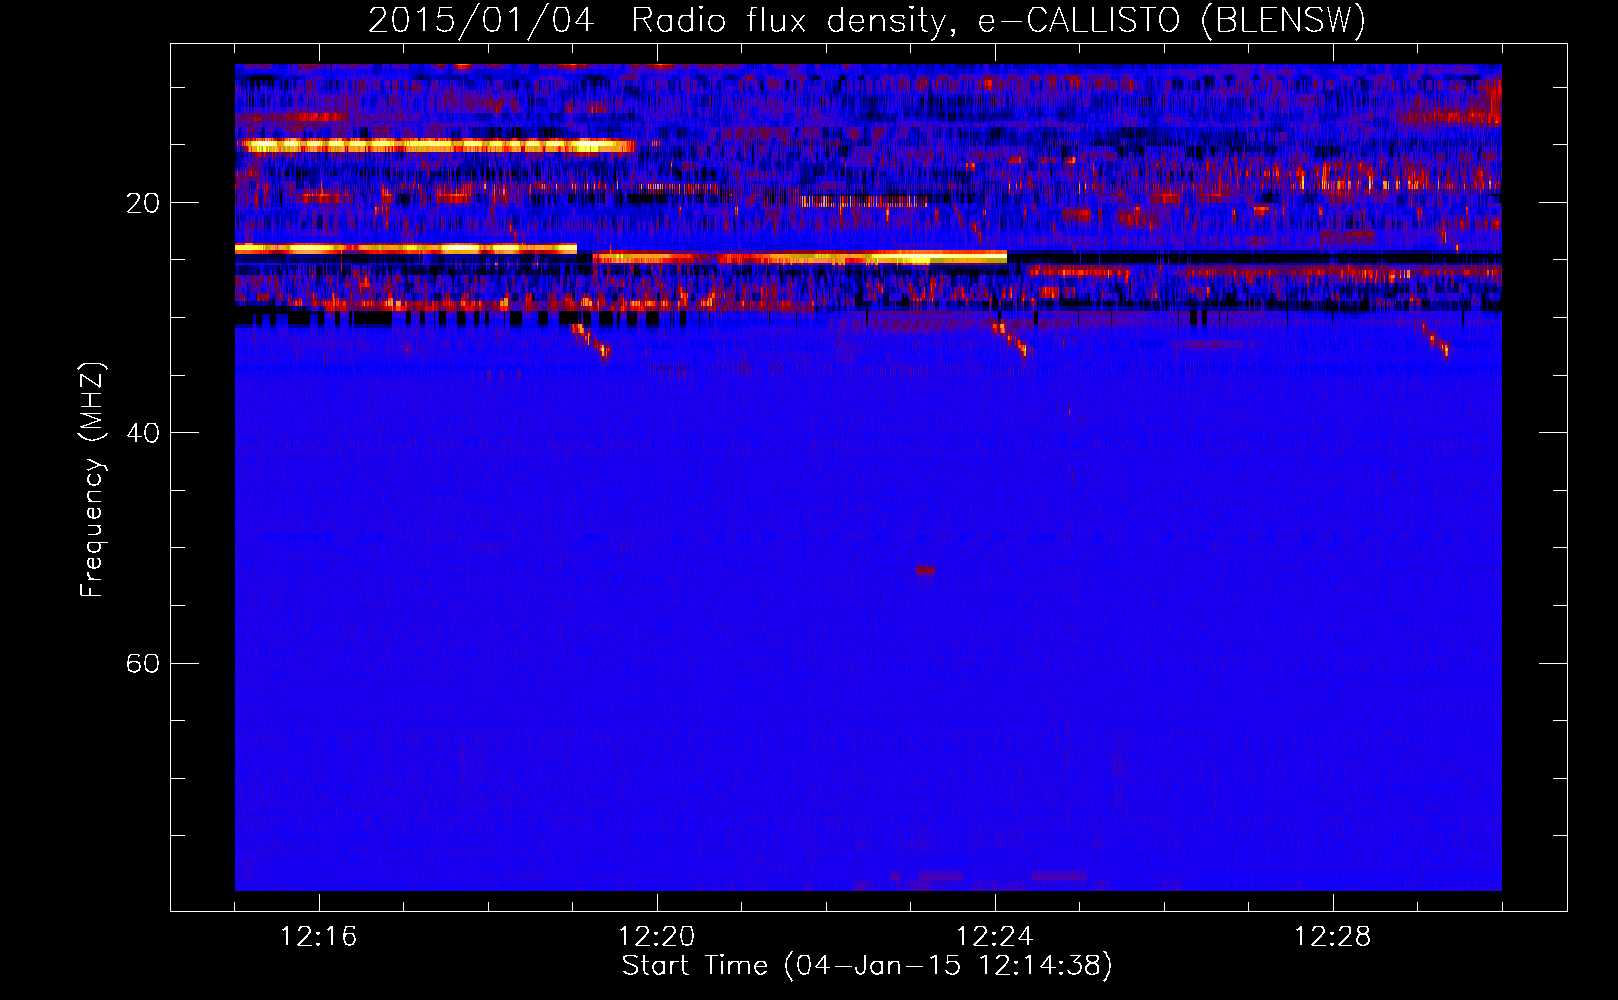Click the 40 MHz frequency tick label
Viewport: 1618px width, 1000px height.
click(x=143, y=433)
